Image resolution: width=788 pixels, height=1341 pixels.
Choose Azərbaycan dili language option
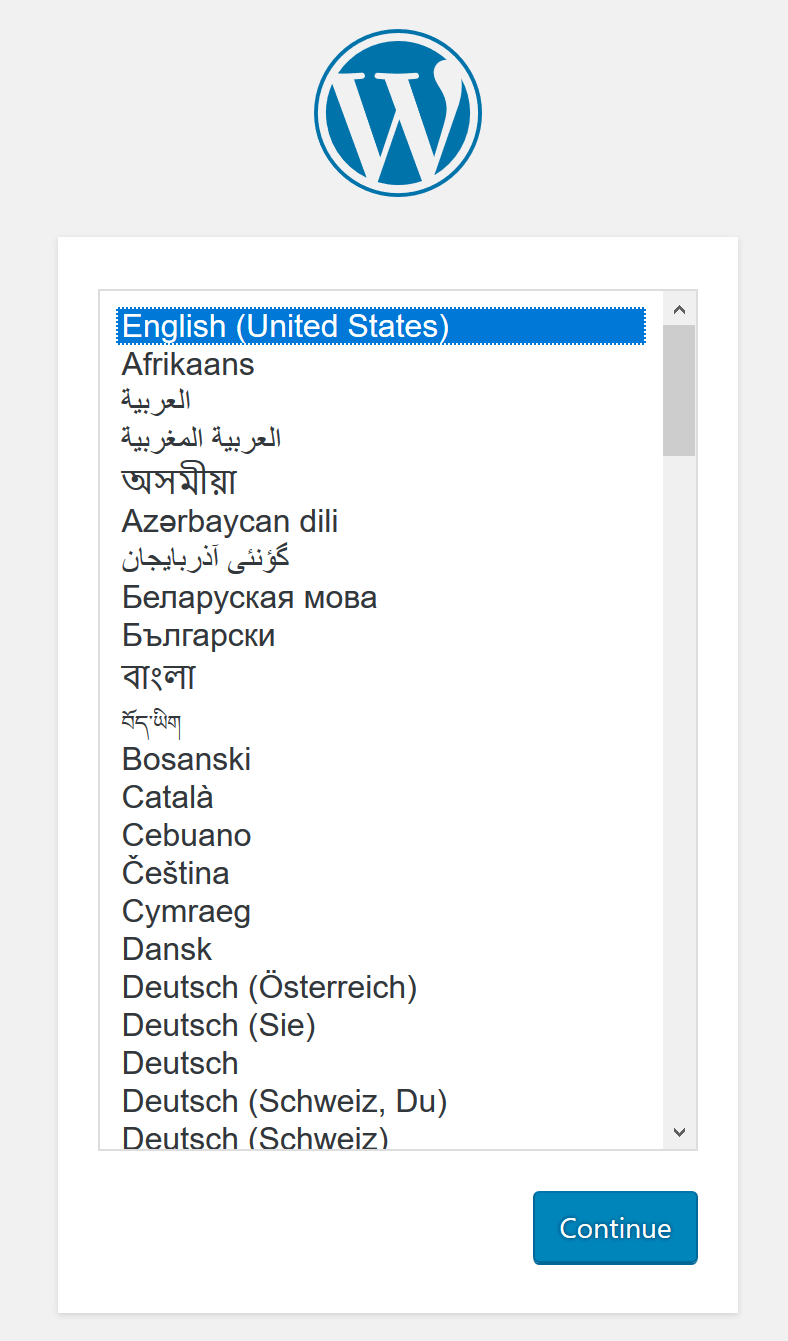(381, 521)
